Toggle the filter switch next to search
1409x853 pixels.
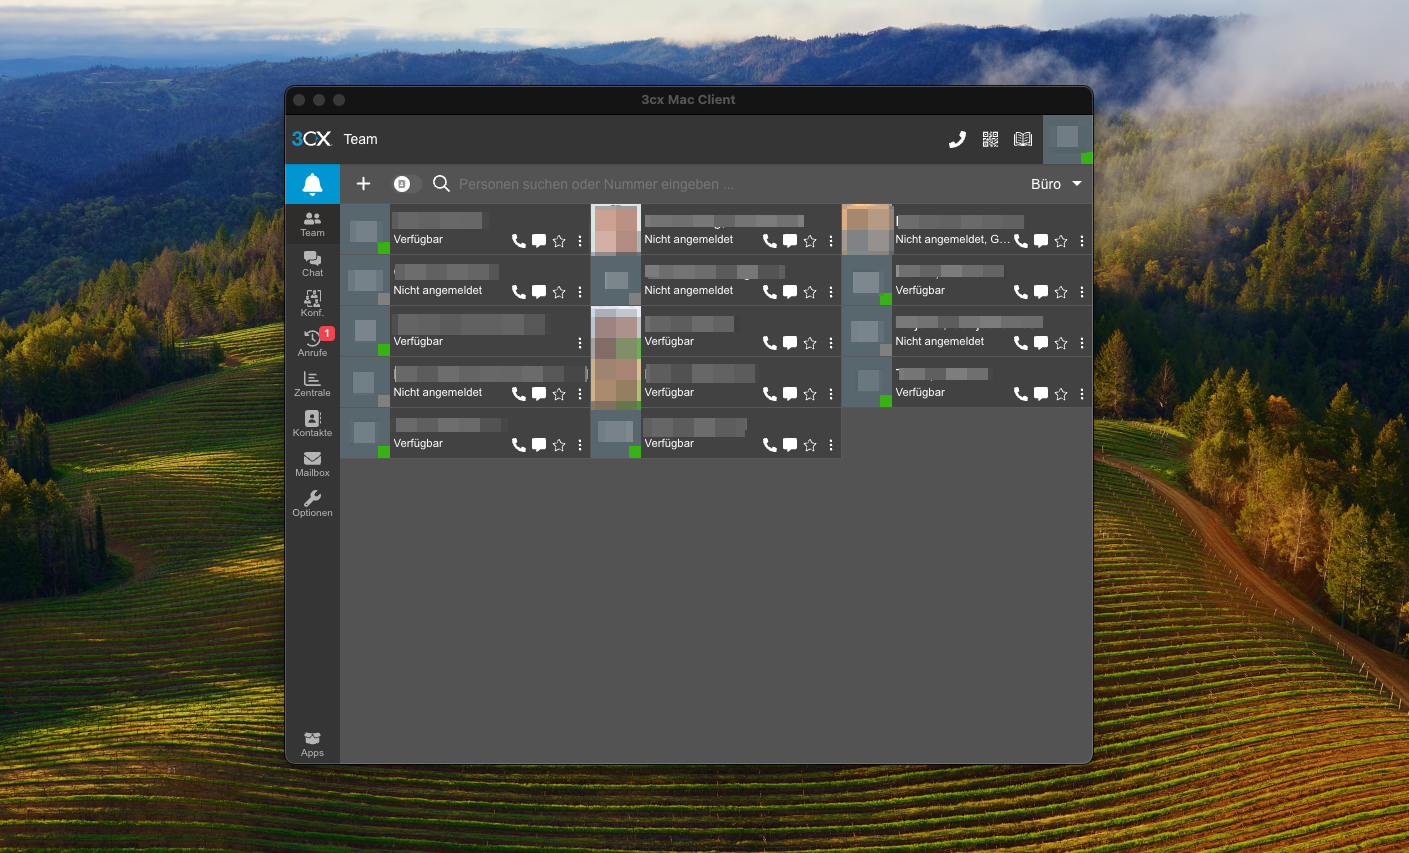click(x=402, y=183)
